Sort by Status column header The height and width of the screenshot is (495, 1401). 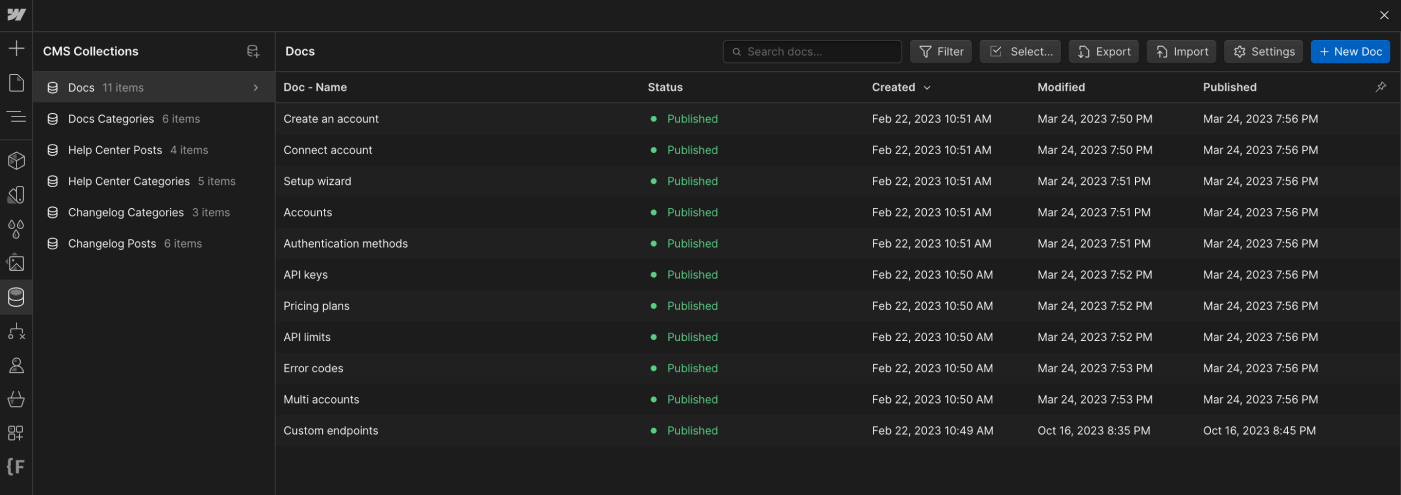(x=665, y=87)
